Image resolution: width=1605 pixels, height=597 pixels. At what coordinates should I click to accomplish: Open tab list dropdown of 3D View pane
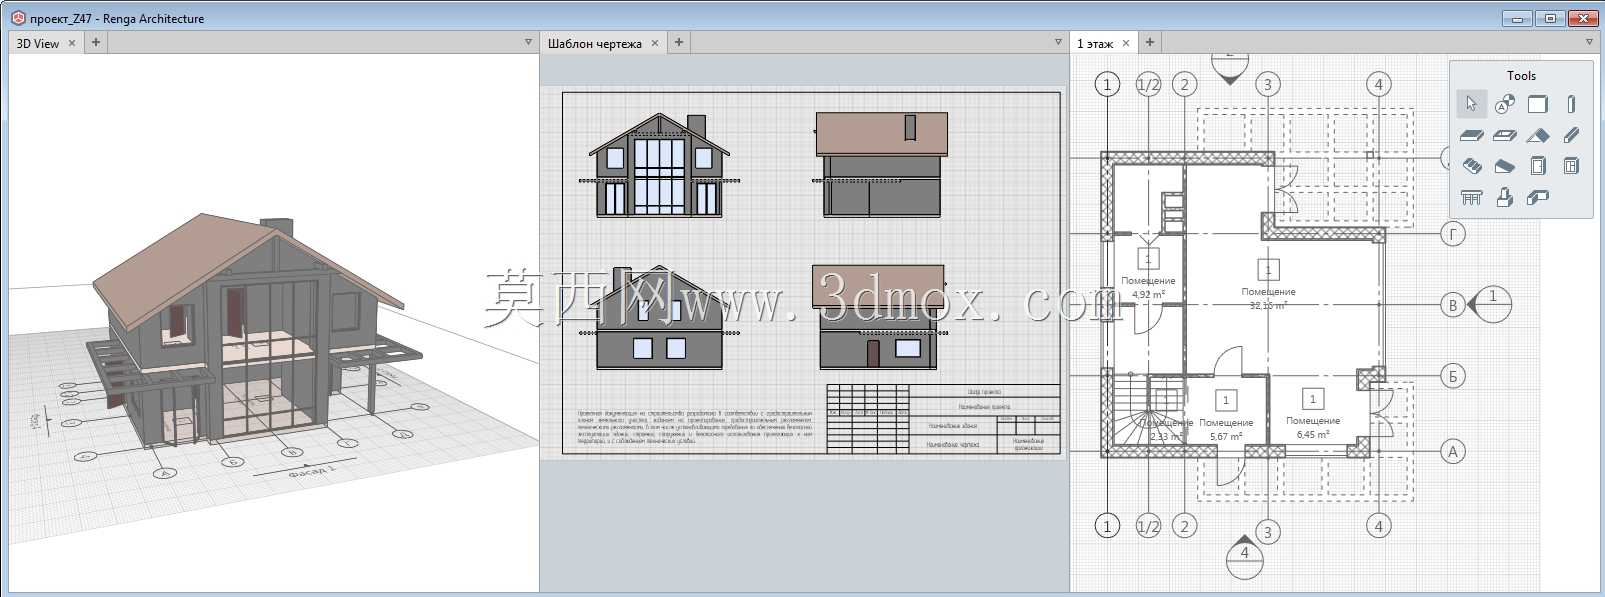[529, 42]
